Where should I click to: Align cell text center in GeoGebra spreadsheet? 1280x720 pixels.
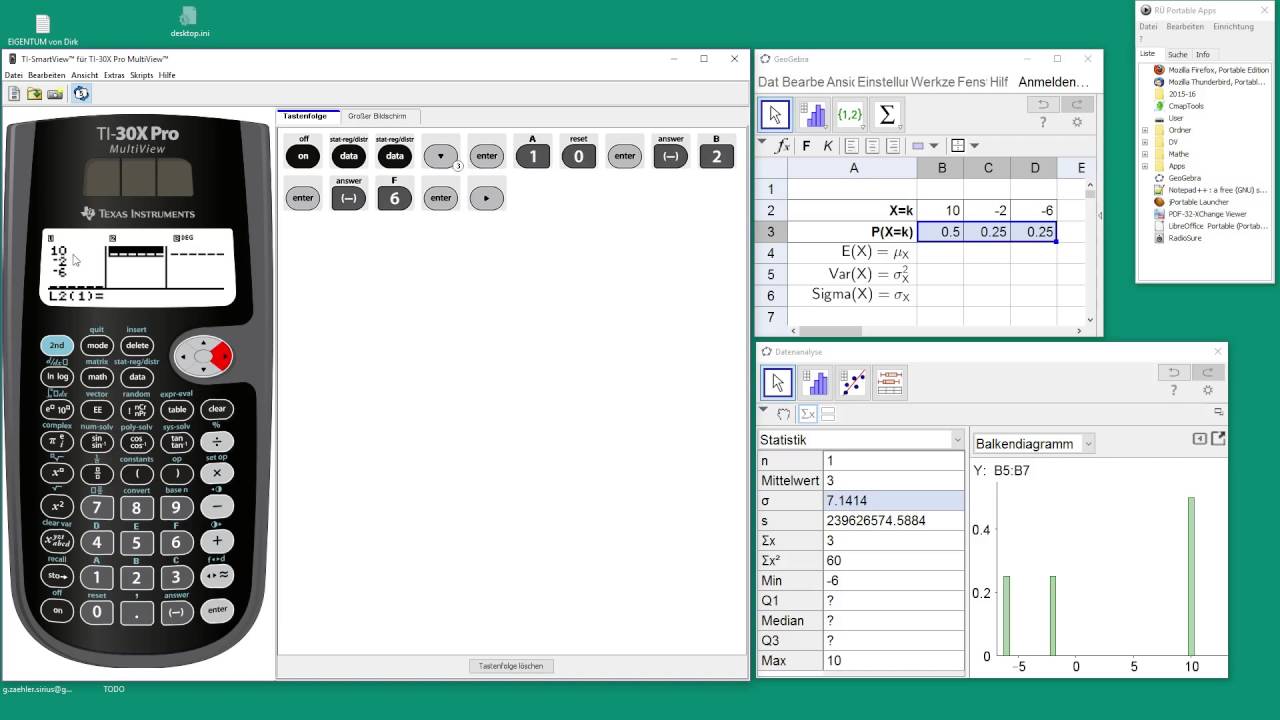point(873,146)
